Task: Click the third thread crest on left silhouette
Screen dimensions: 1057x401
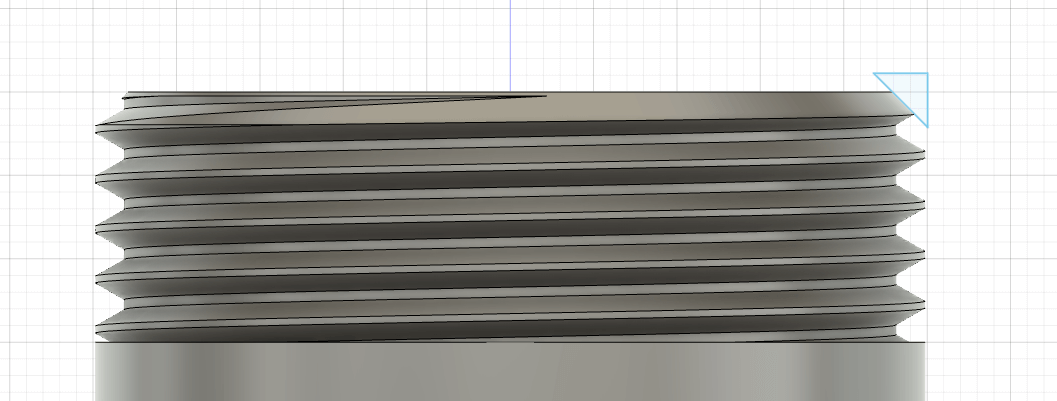Action: click(x=97, y=230)
